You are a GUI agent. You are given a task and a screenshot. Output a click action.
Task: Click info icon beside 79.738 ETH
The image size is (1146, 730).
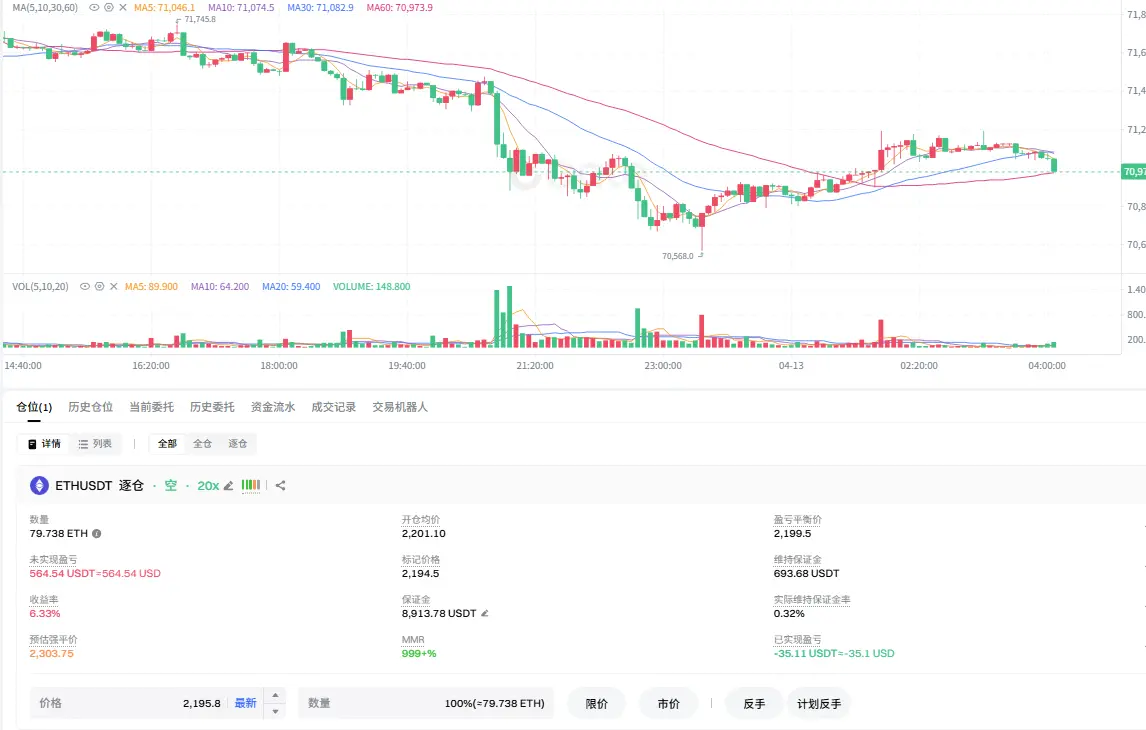point(96,533)
